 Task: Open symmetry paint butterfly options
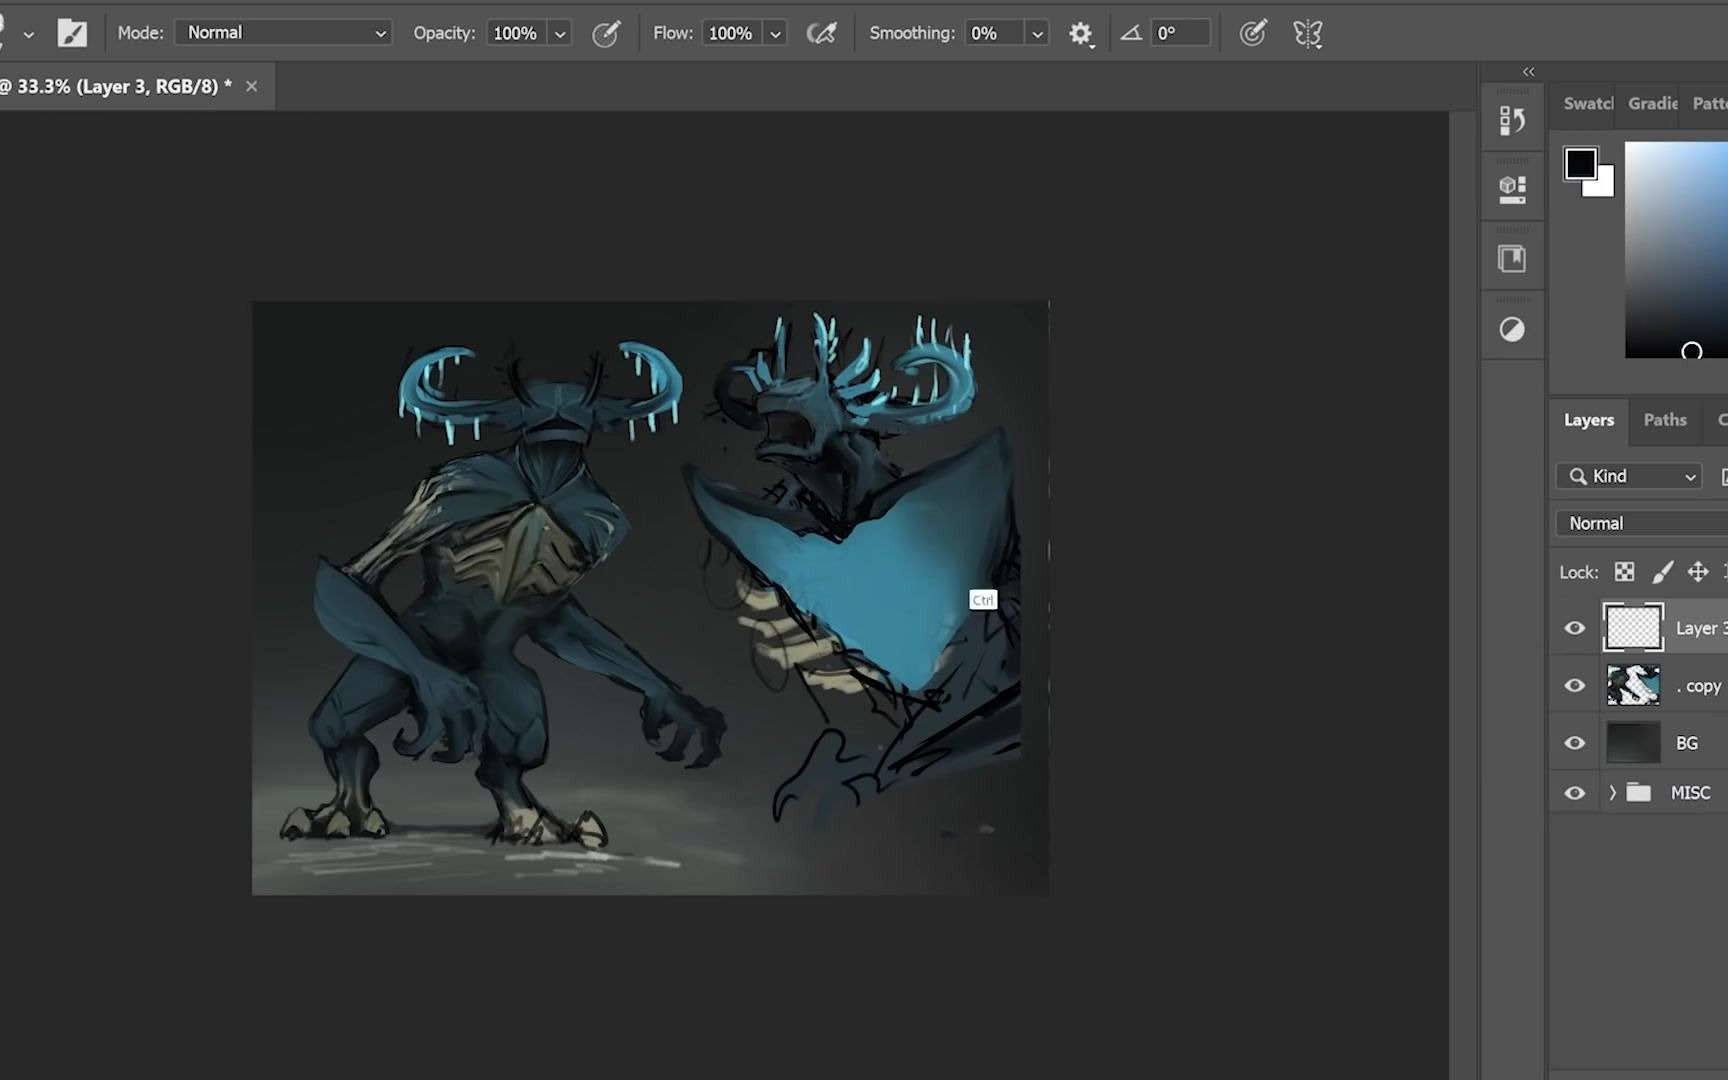click(x=1307, y=33)
